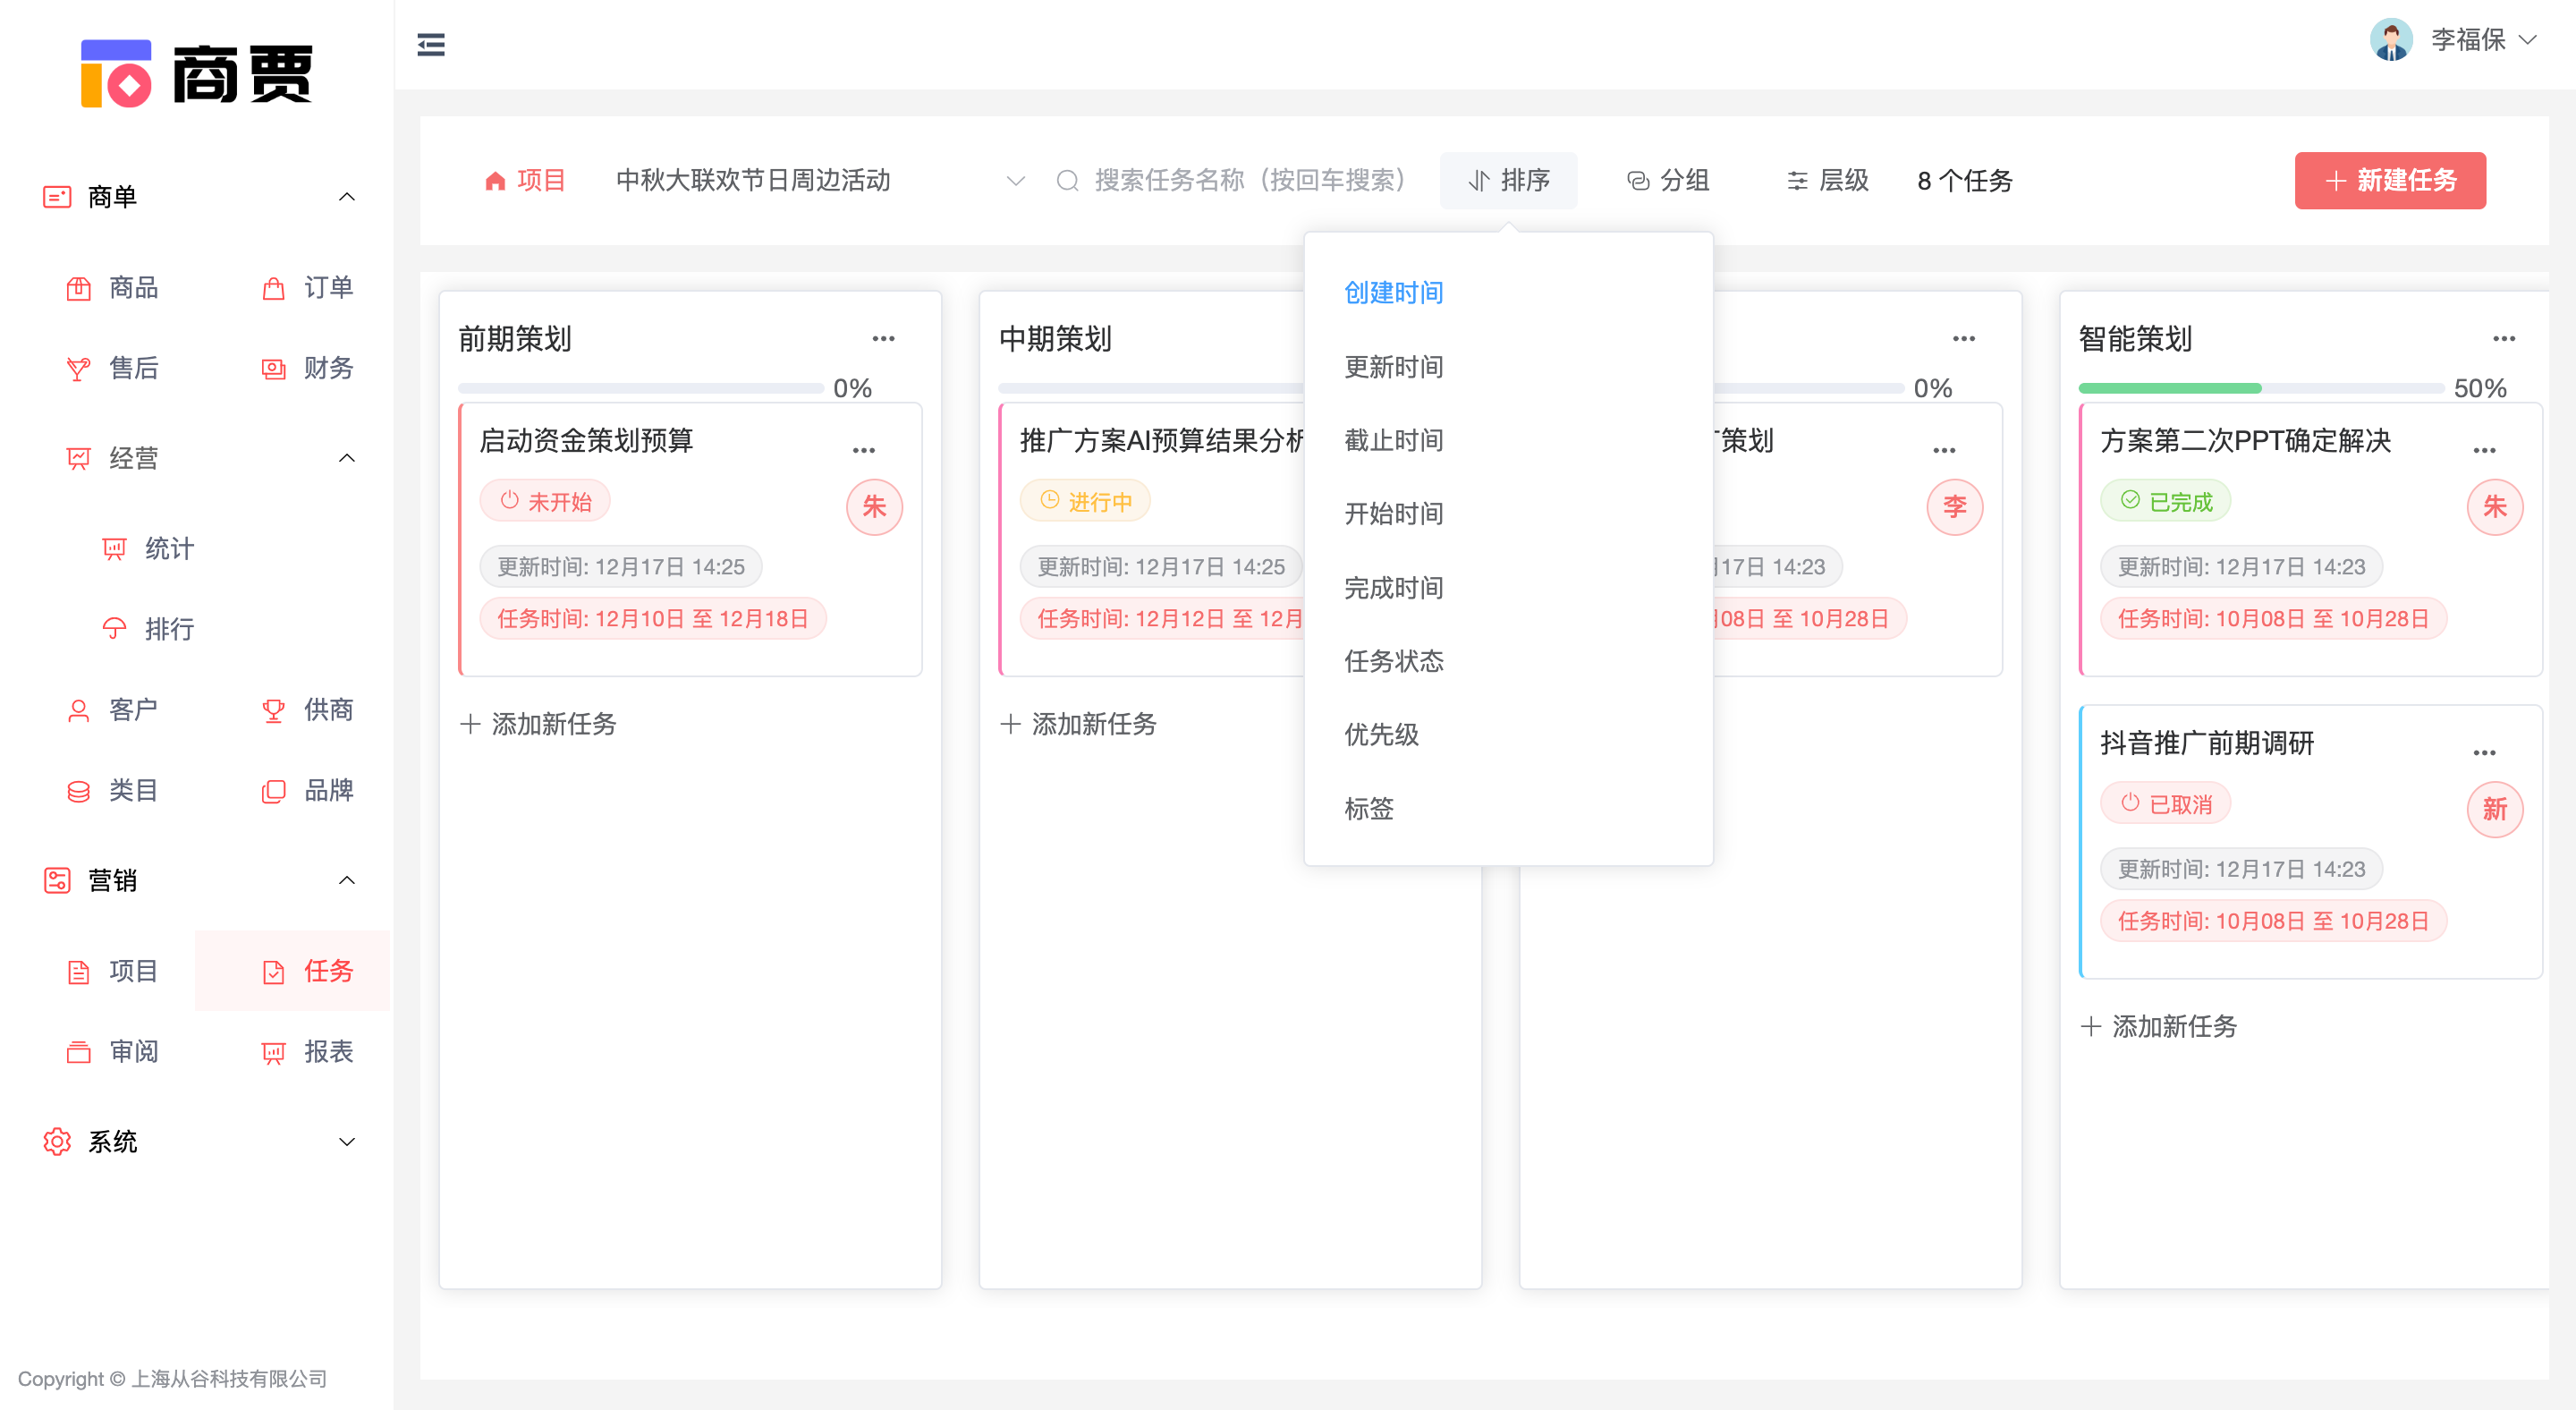The image size is (2576, 1410).
Task: Click the 层级 hierarchy button
Action: pyautogui.click(x=1827, y=181)
